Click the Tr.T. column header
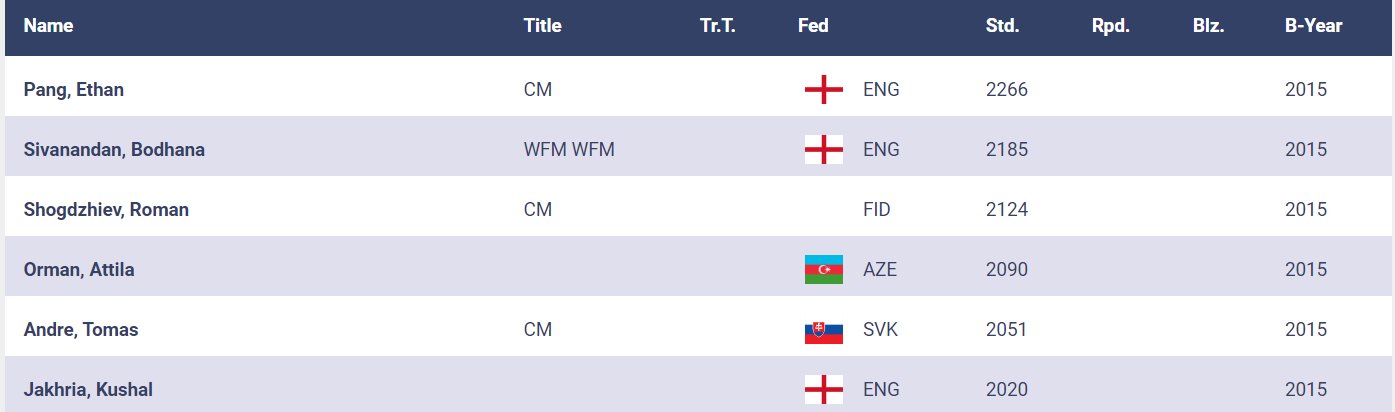Viewport: 1395px width, 412px height. coord(718,26)
